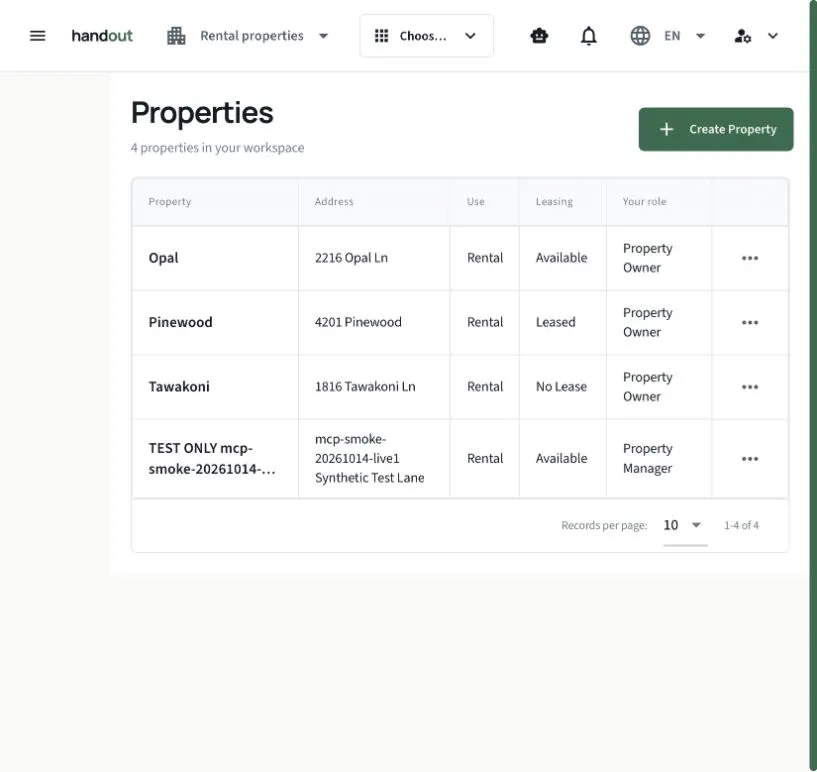Expand the EN language dropdown arrow
Screen dimensions: 817x772
701,36
